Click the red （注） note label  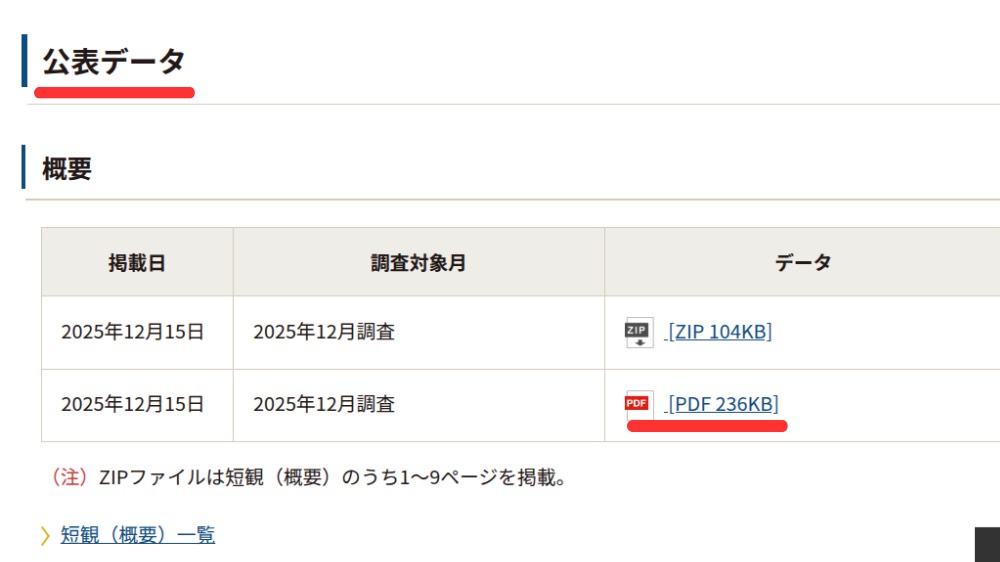click(x=69, y=478)
